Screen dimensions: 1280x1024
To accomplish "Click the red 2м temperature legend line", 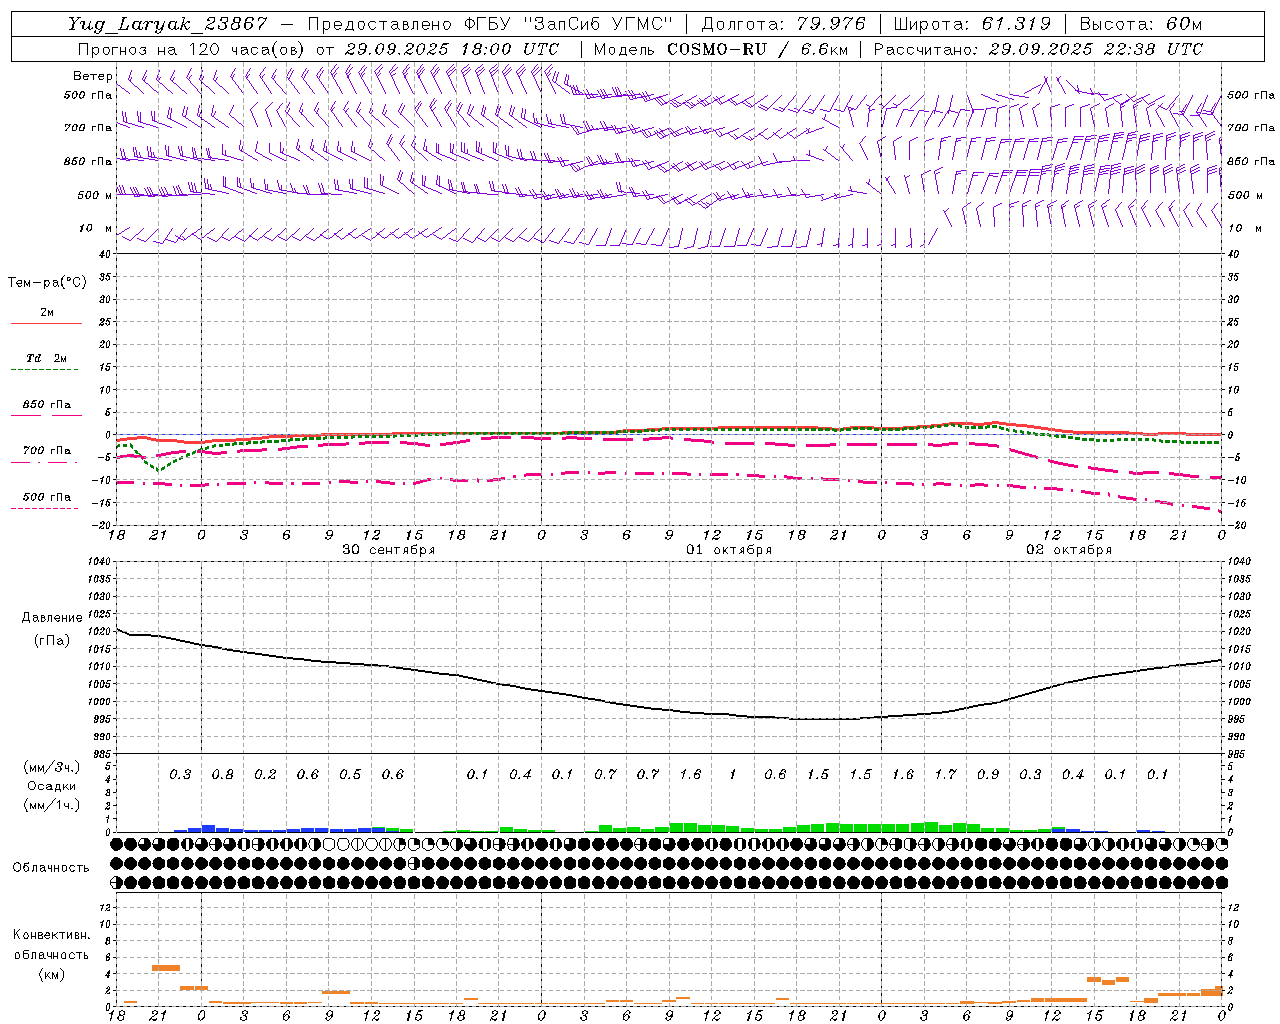I will pyautogui.click(x=46, y=323).
